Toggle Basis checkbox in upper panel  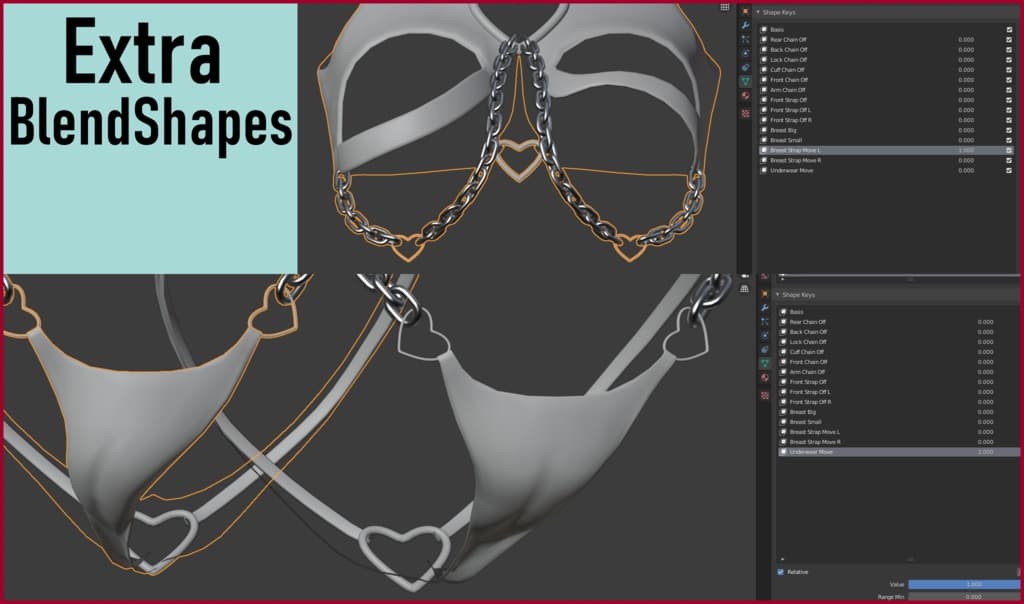coord(1009,29)
